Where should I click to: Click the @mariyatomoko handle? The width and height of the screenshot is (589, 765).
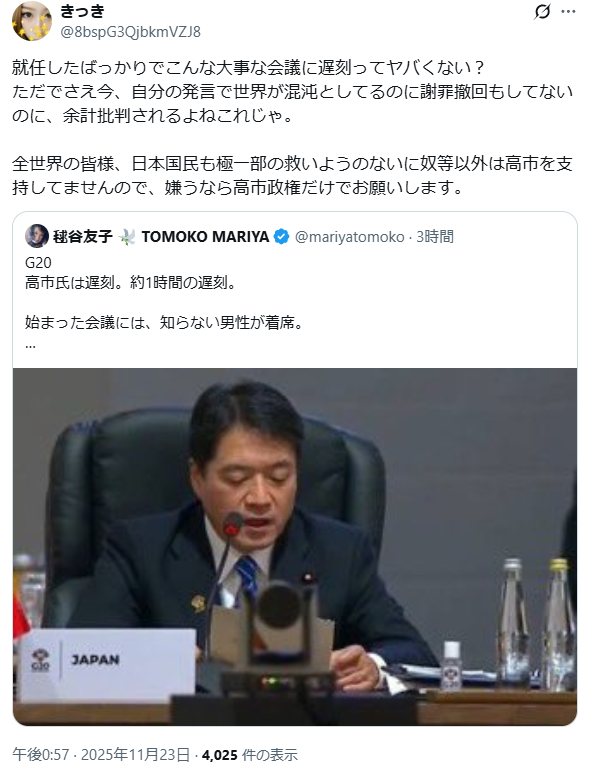click(x=349, y=237)
